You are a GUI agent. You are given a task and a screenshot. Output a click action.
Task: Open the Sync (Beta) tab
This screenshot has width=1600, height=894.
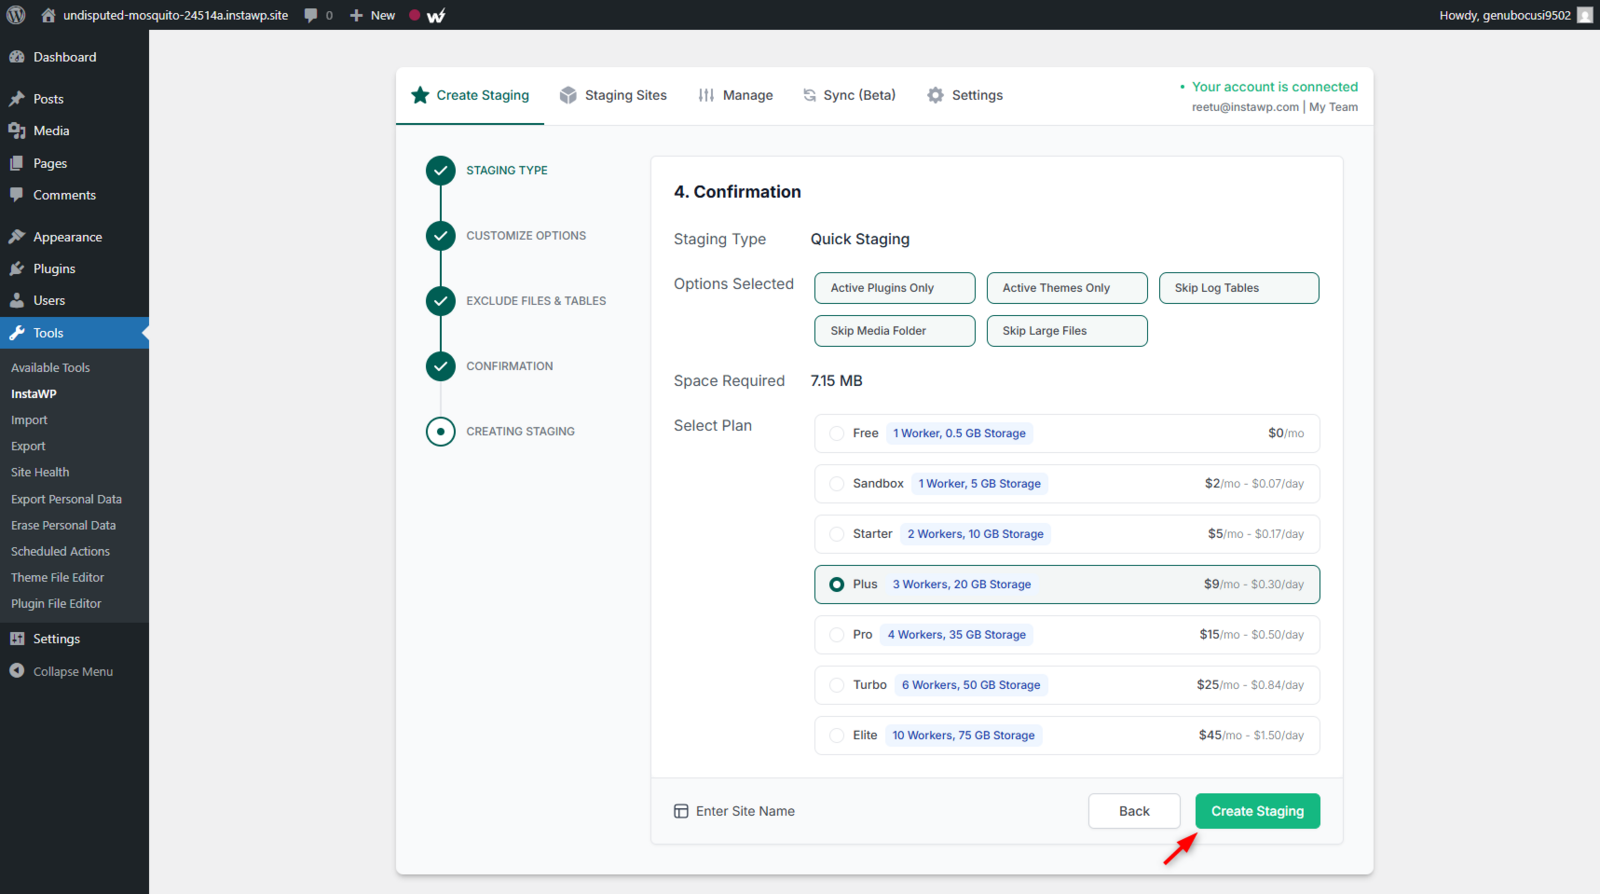pyautogui.click(x=849, y=95)
